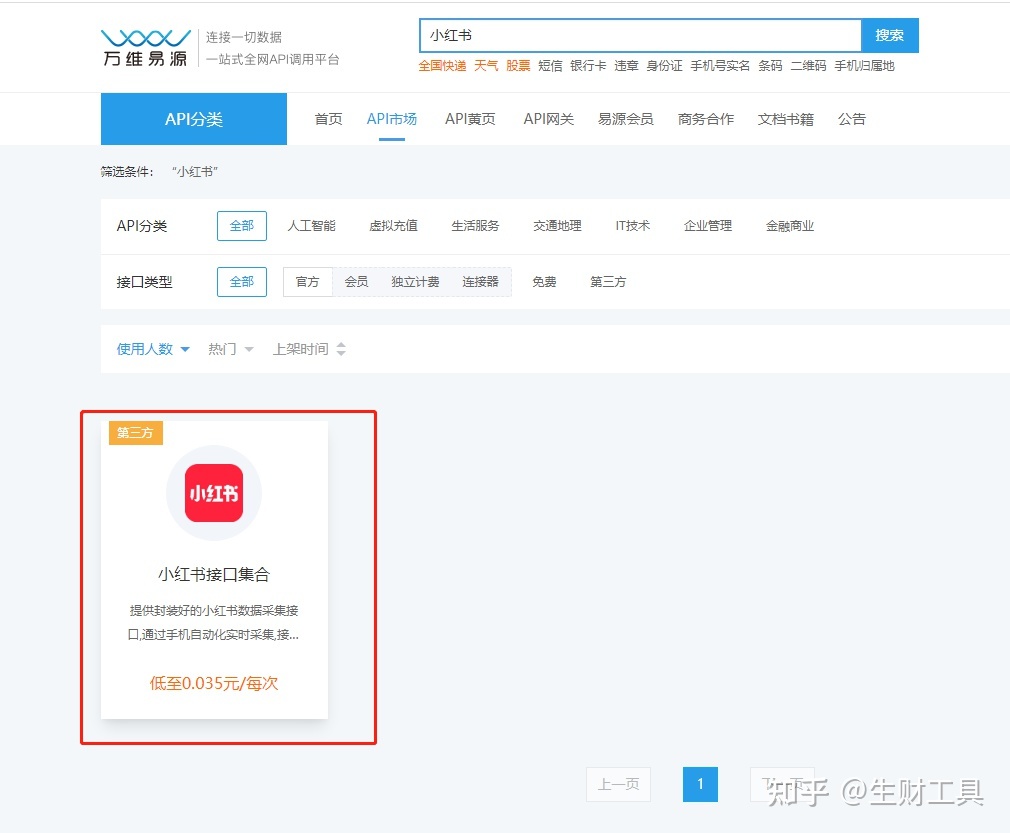
Task: Open the 使用人数 sort dropdown
Action: coord(151,348)
